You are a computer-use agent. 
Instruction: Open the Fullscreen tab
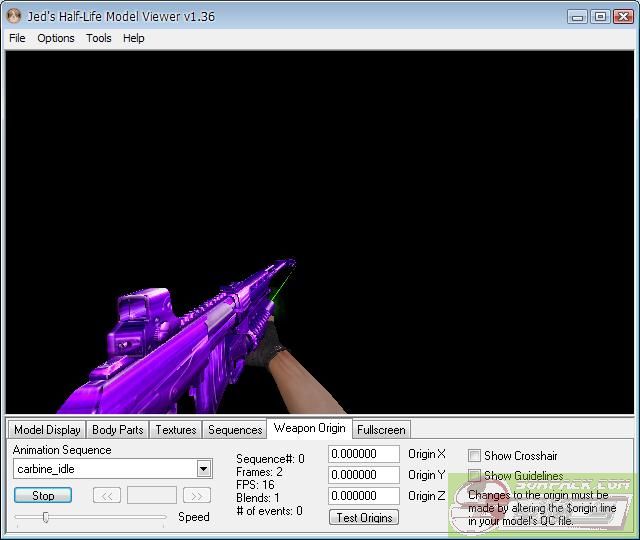pos(381,430)
